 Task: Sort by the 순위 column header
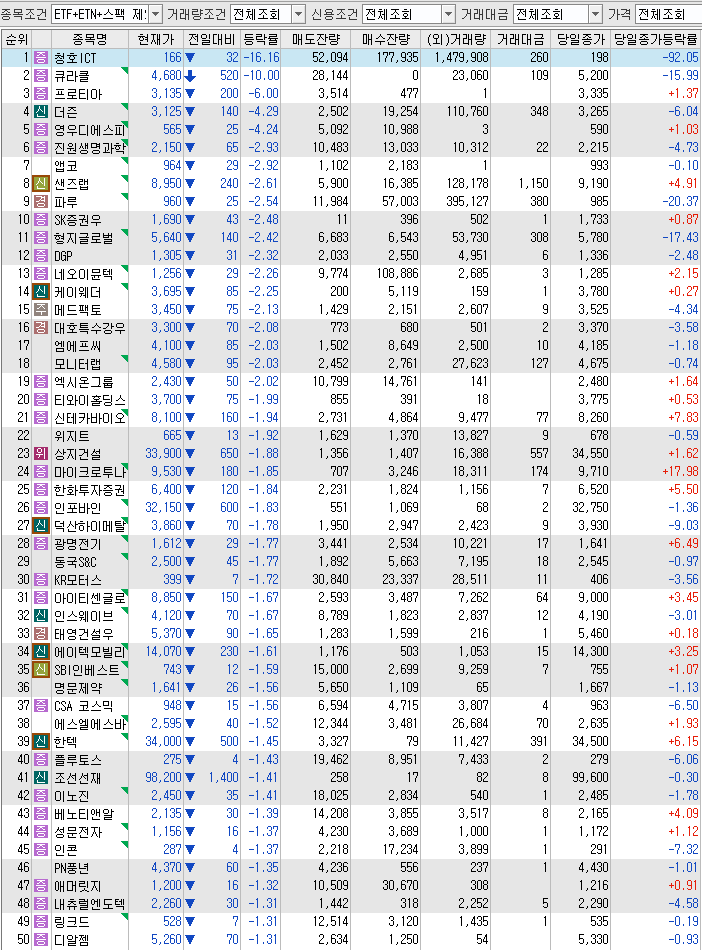[16, 39]
